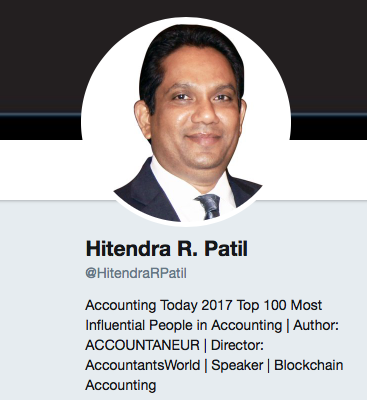Click the word Director: in the bio
Screen dimensions: 367x400
coord(237,345)
